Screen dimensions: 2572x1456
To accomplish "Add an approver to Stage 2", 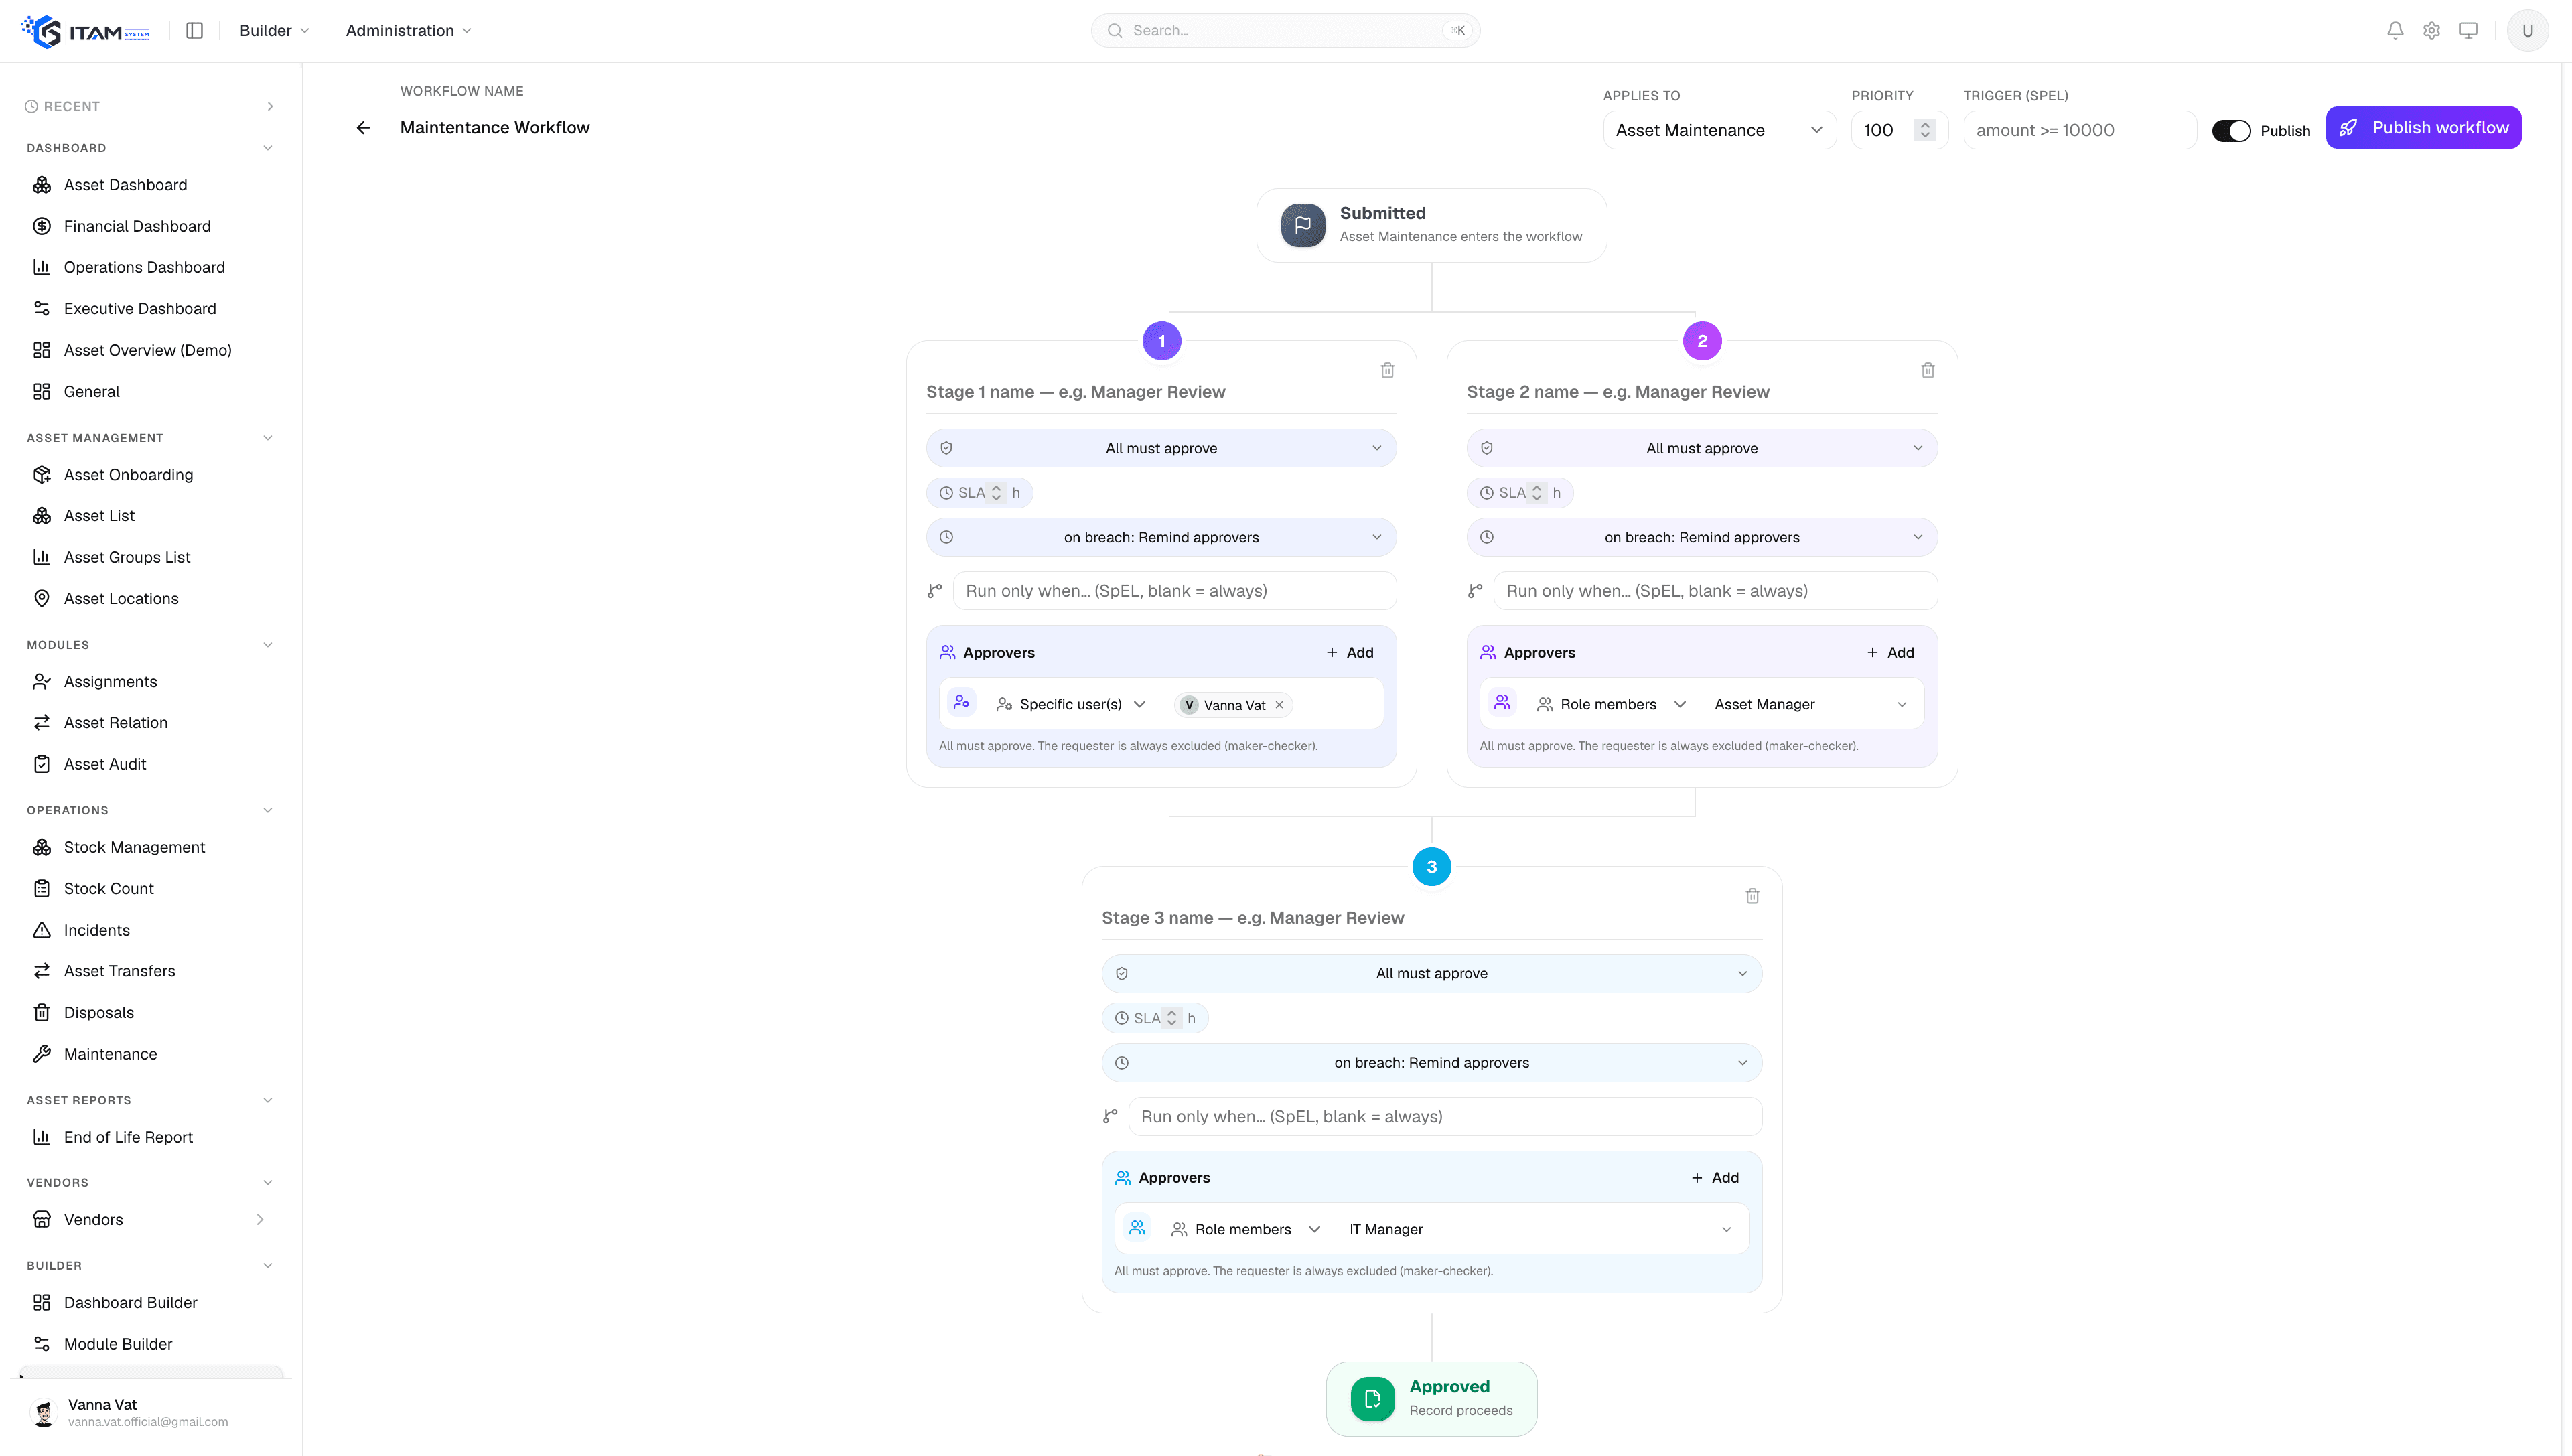I will pos(1890,653).
